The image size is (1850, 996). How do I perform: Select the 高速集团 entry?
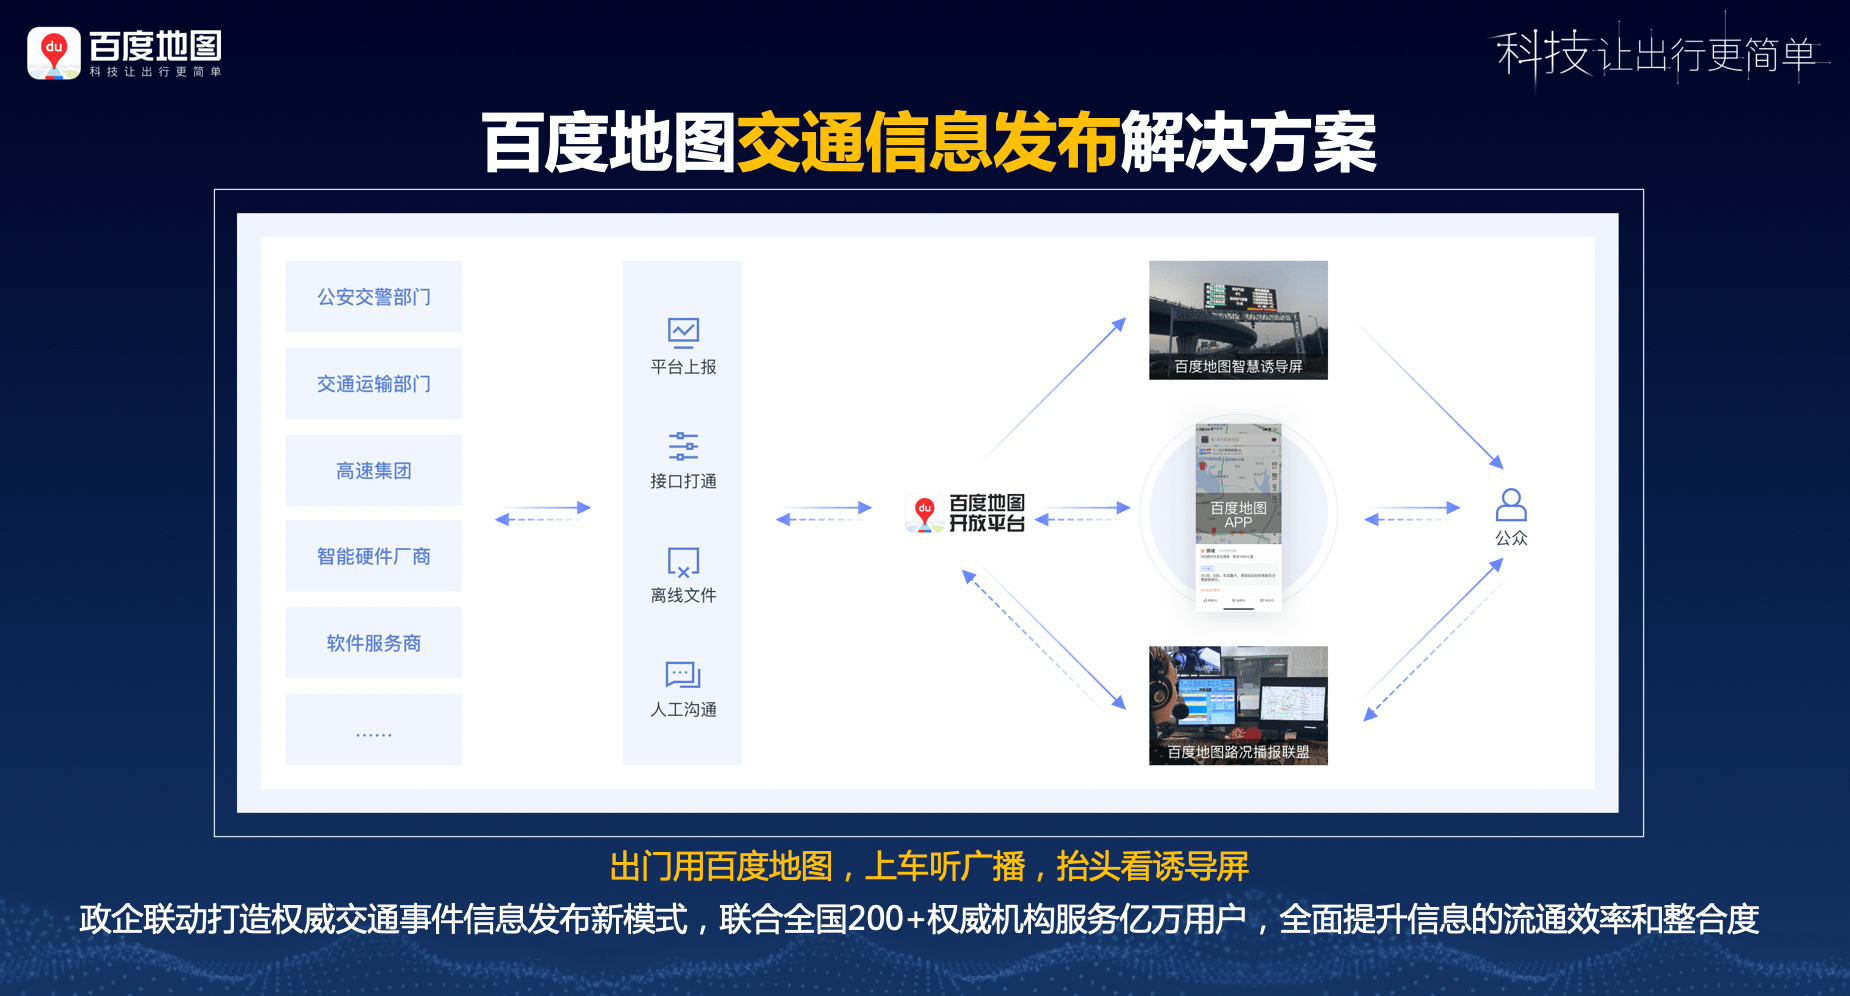(373, 469)
